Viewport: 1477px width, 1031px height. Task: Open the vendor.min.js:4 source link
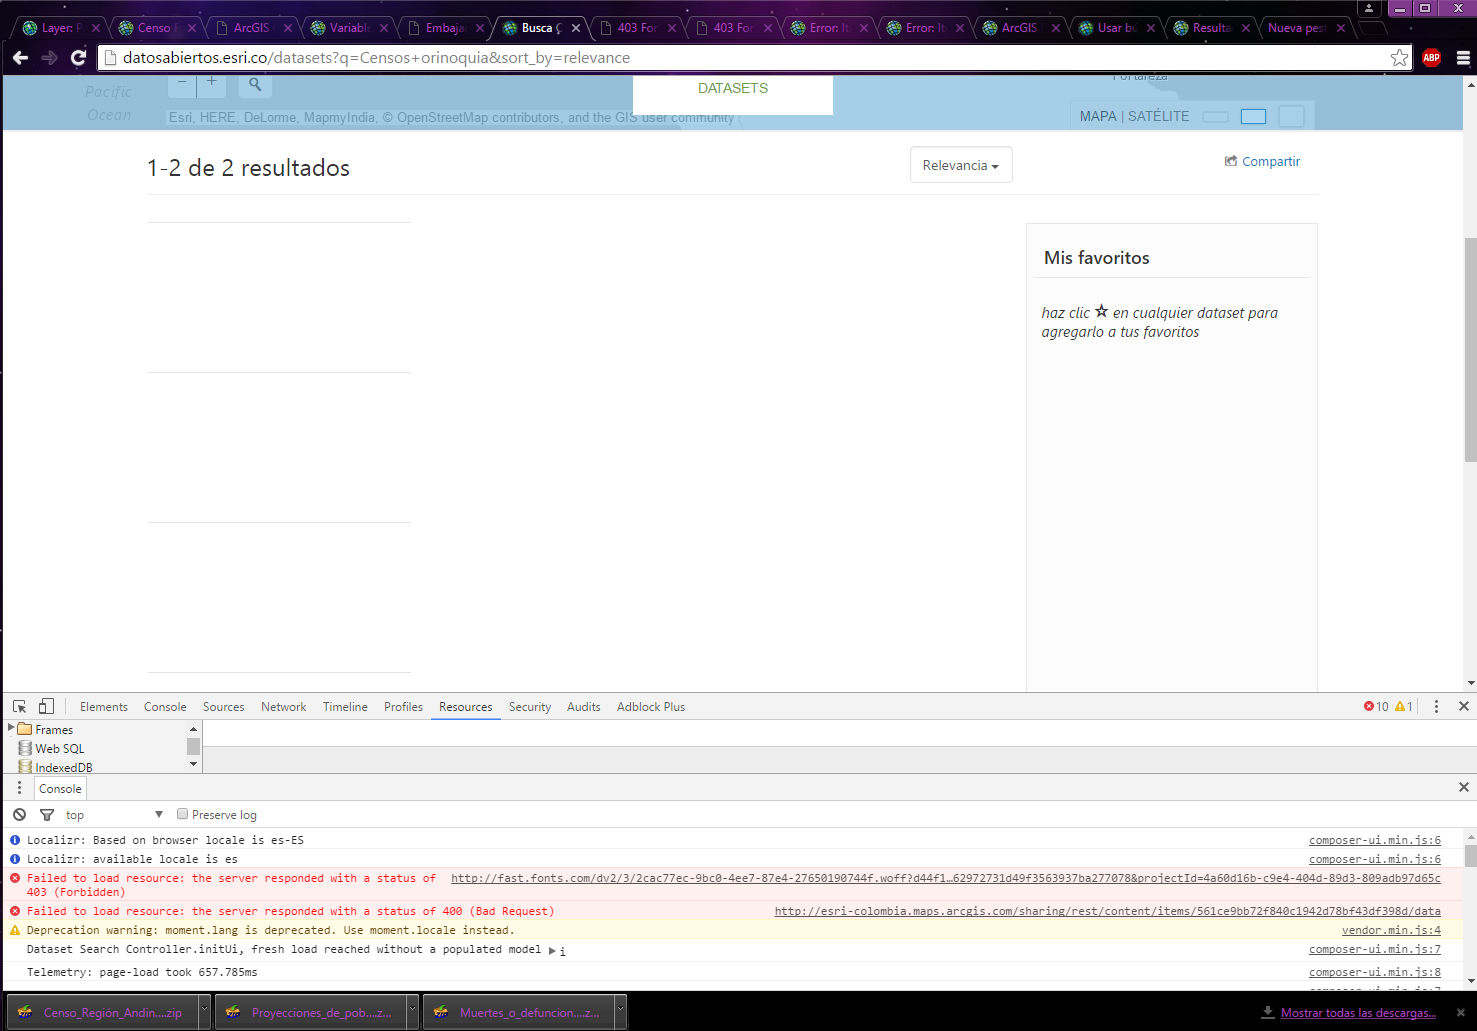click(1391, 930)
